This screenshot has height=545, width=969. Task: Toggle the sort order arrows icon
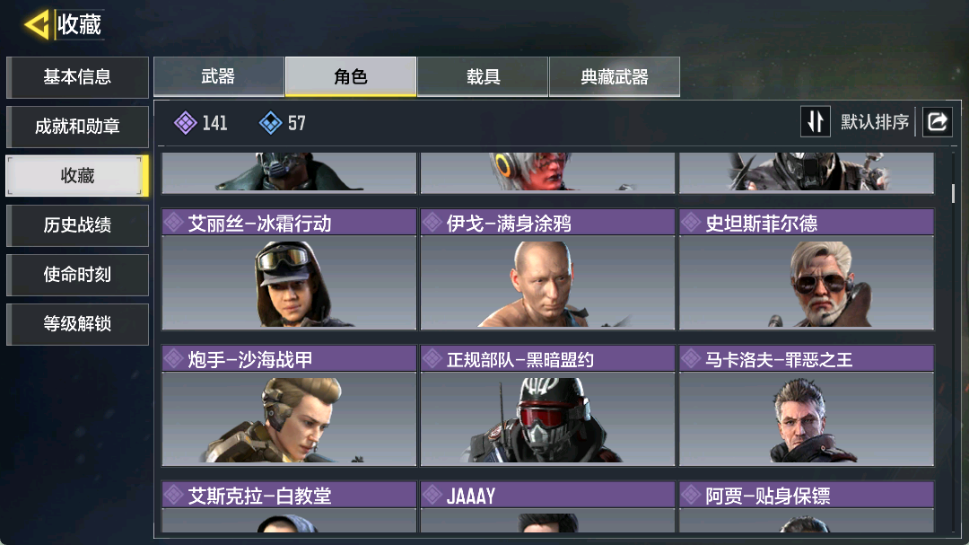point(815,122)
